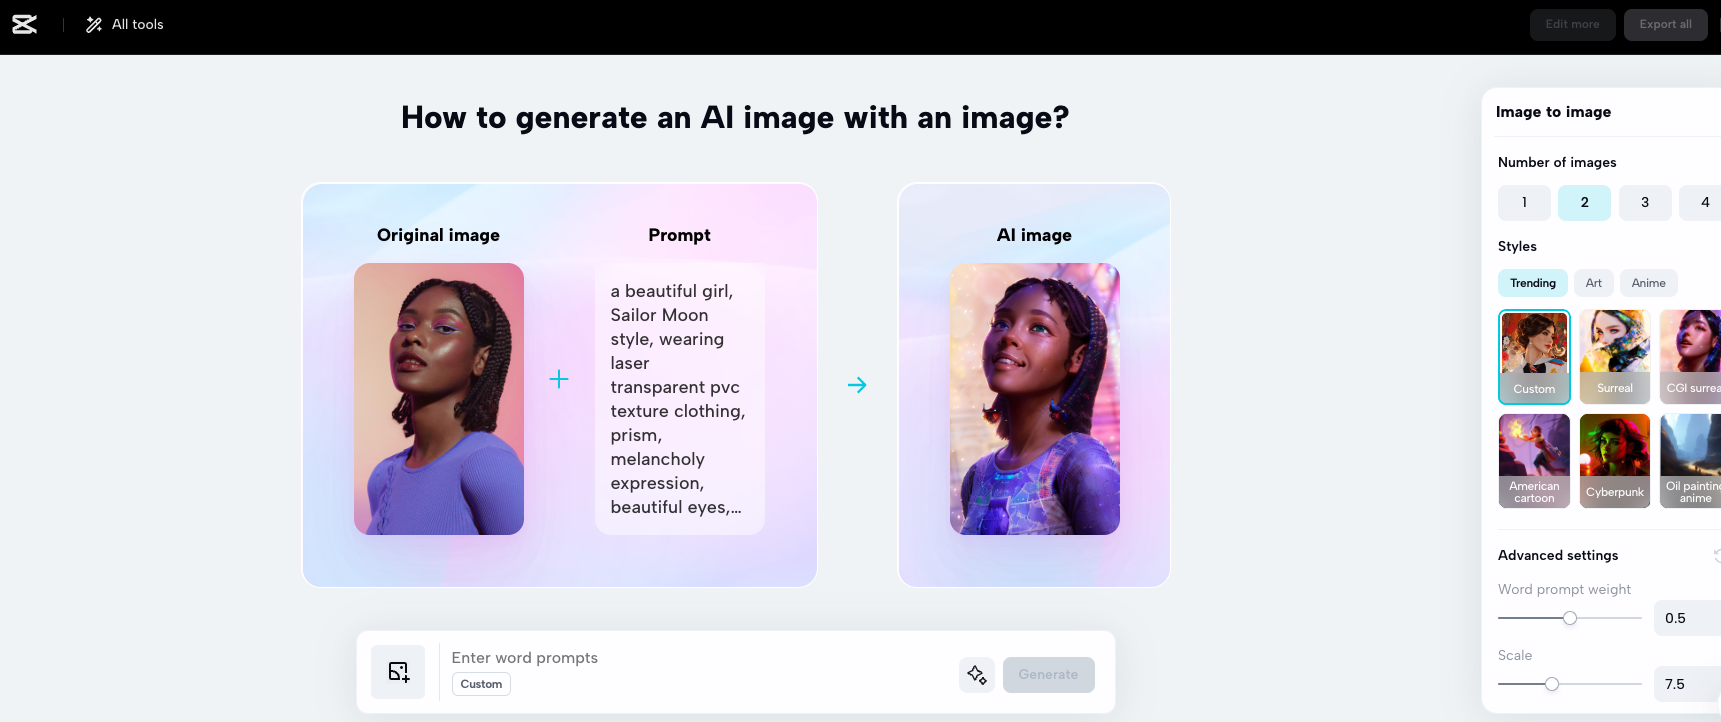Image resolution: width=1721 pixels, height=722 pixels.
Task: Click the CapCut logo icon
Action: tap(25, 25)
